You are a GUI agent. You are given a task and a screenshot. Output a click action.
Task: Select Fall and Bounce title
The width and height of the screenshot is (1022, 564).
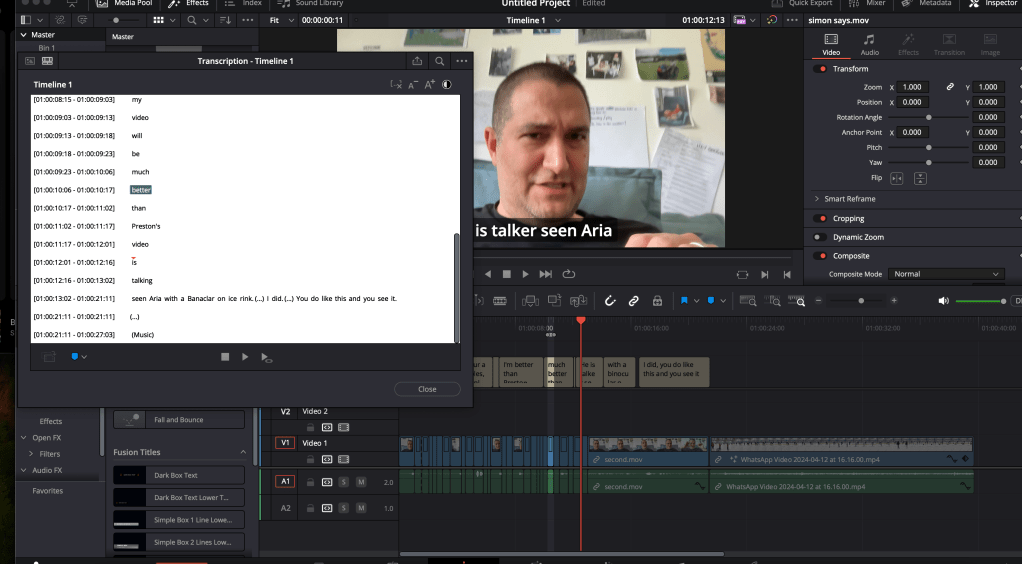pyautogui.click(x=179, y=420)
